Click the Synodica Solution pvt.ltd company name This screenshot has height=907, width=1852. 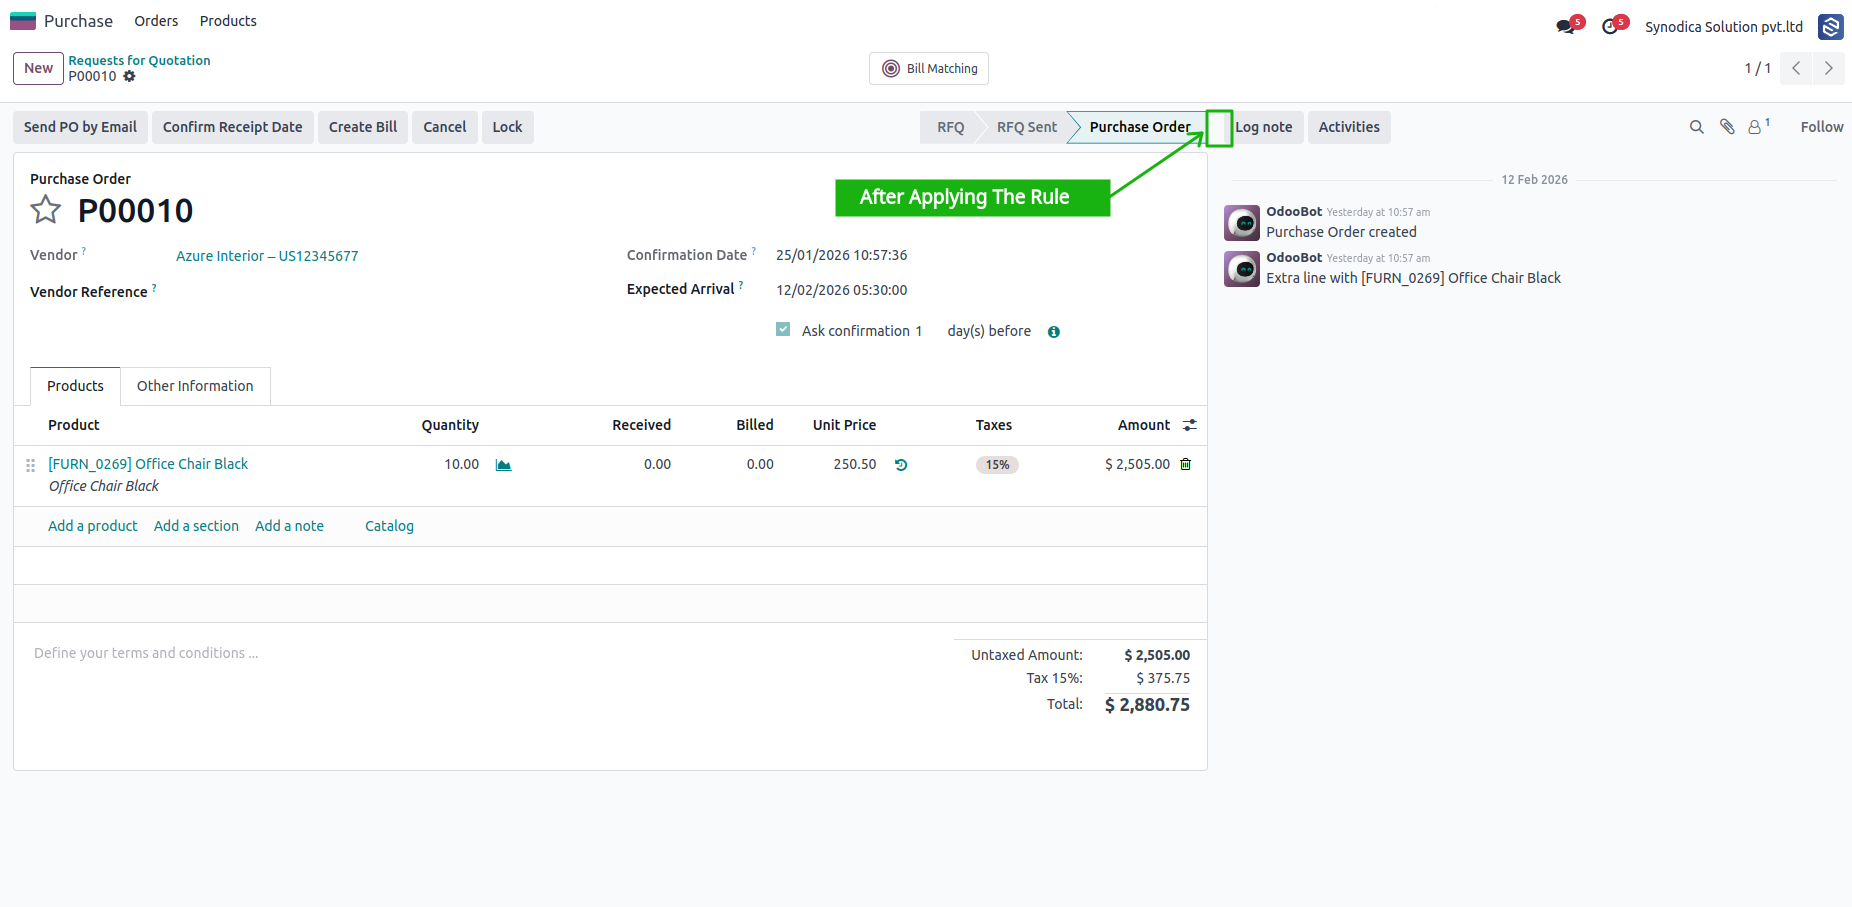1724,27
